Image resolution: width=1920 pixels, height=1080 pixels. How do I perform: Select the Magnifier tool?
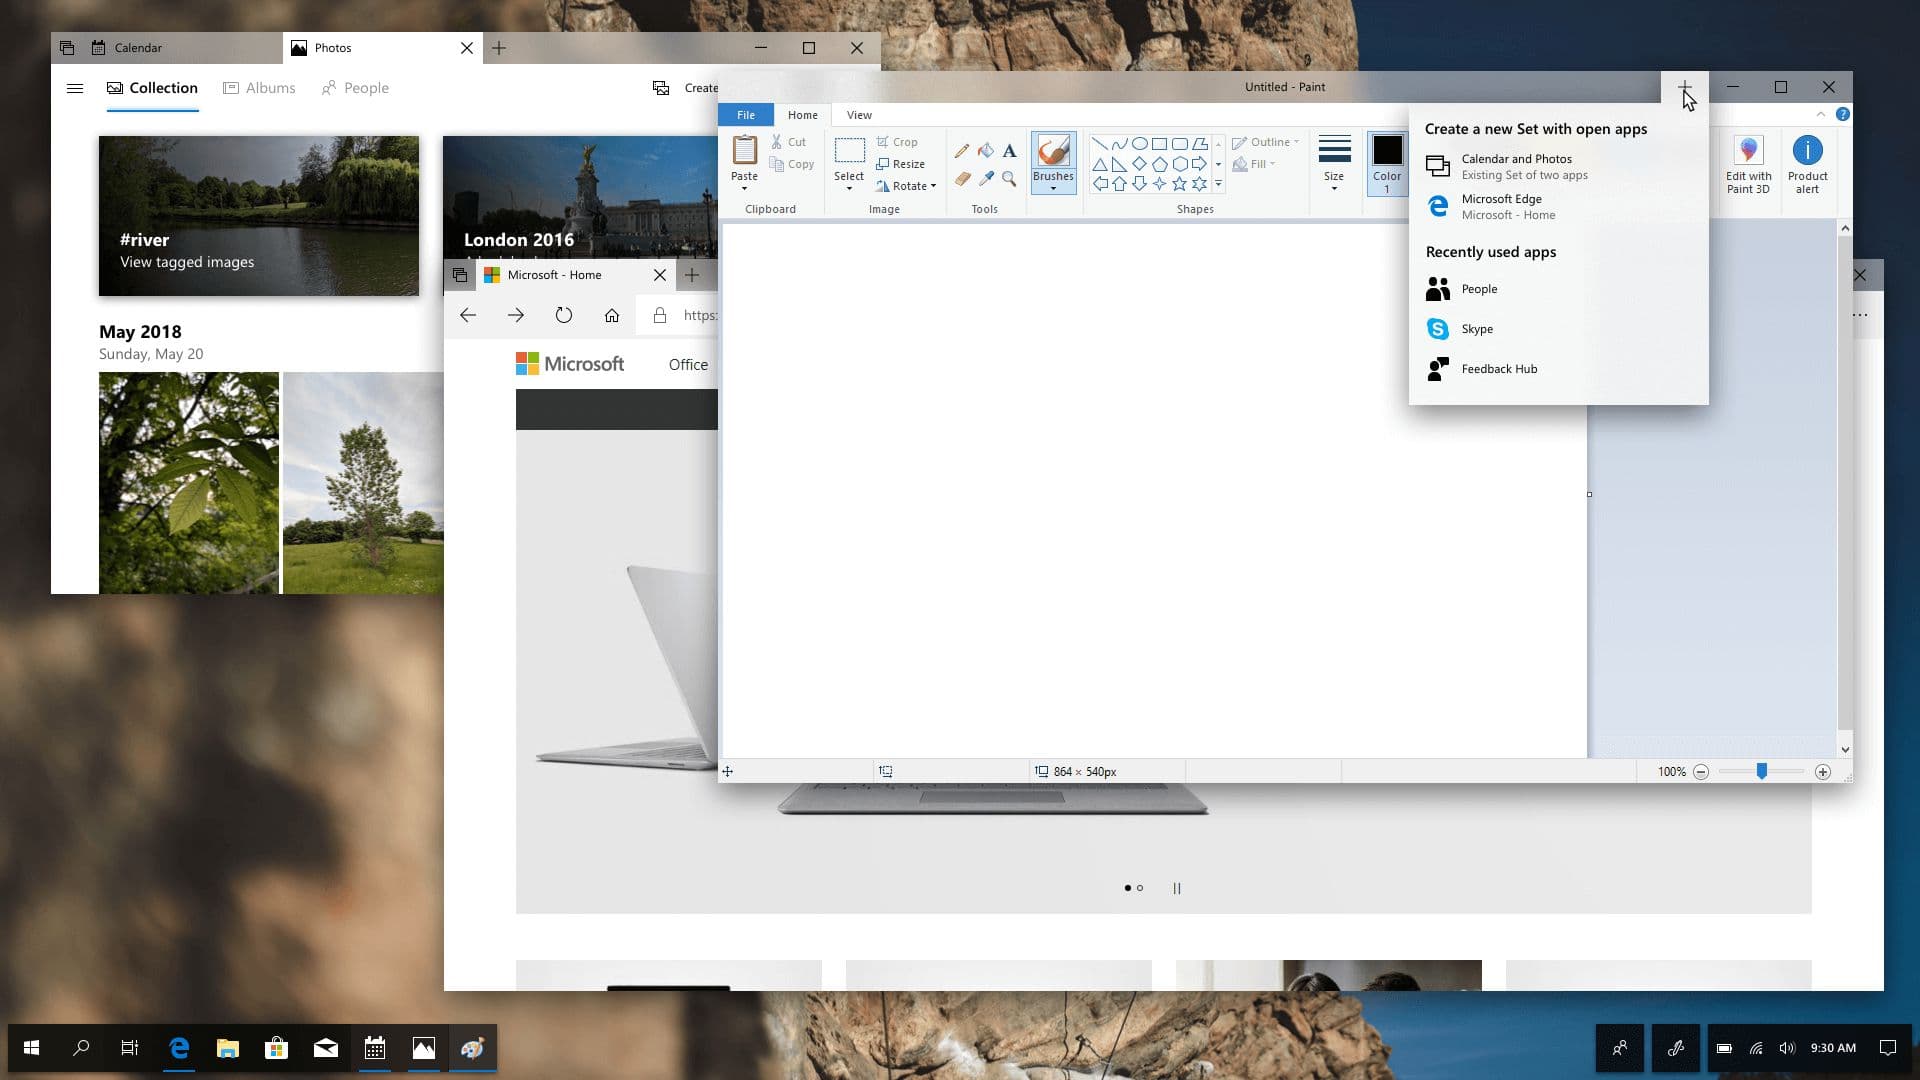(1009, 178)
